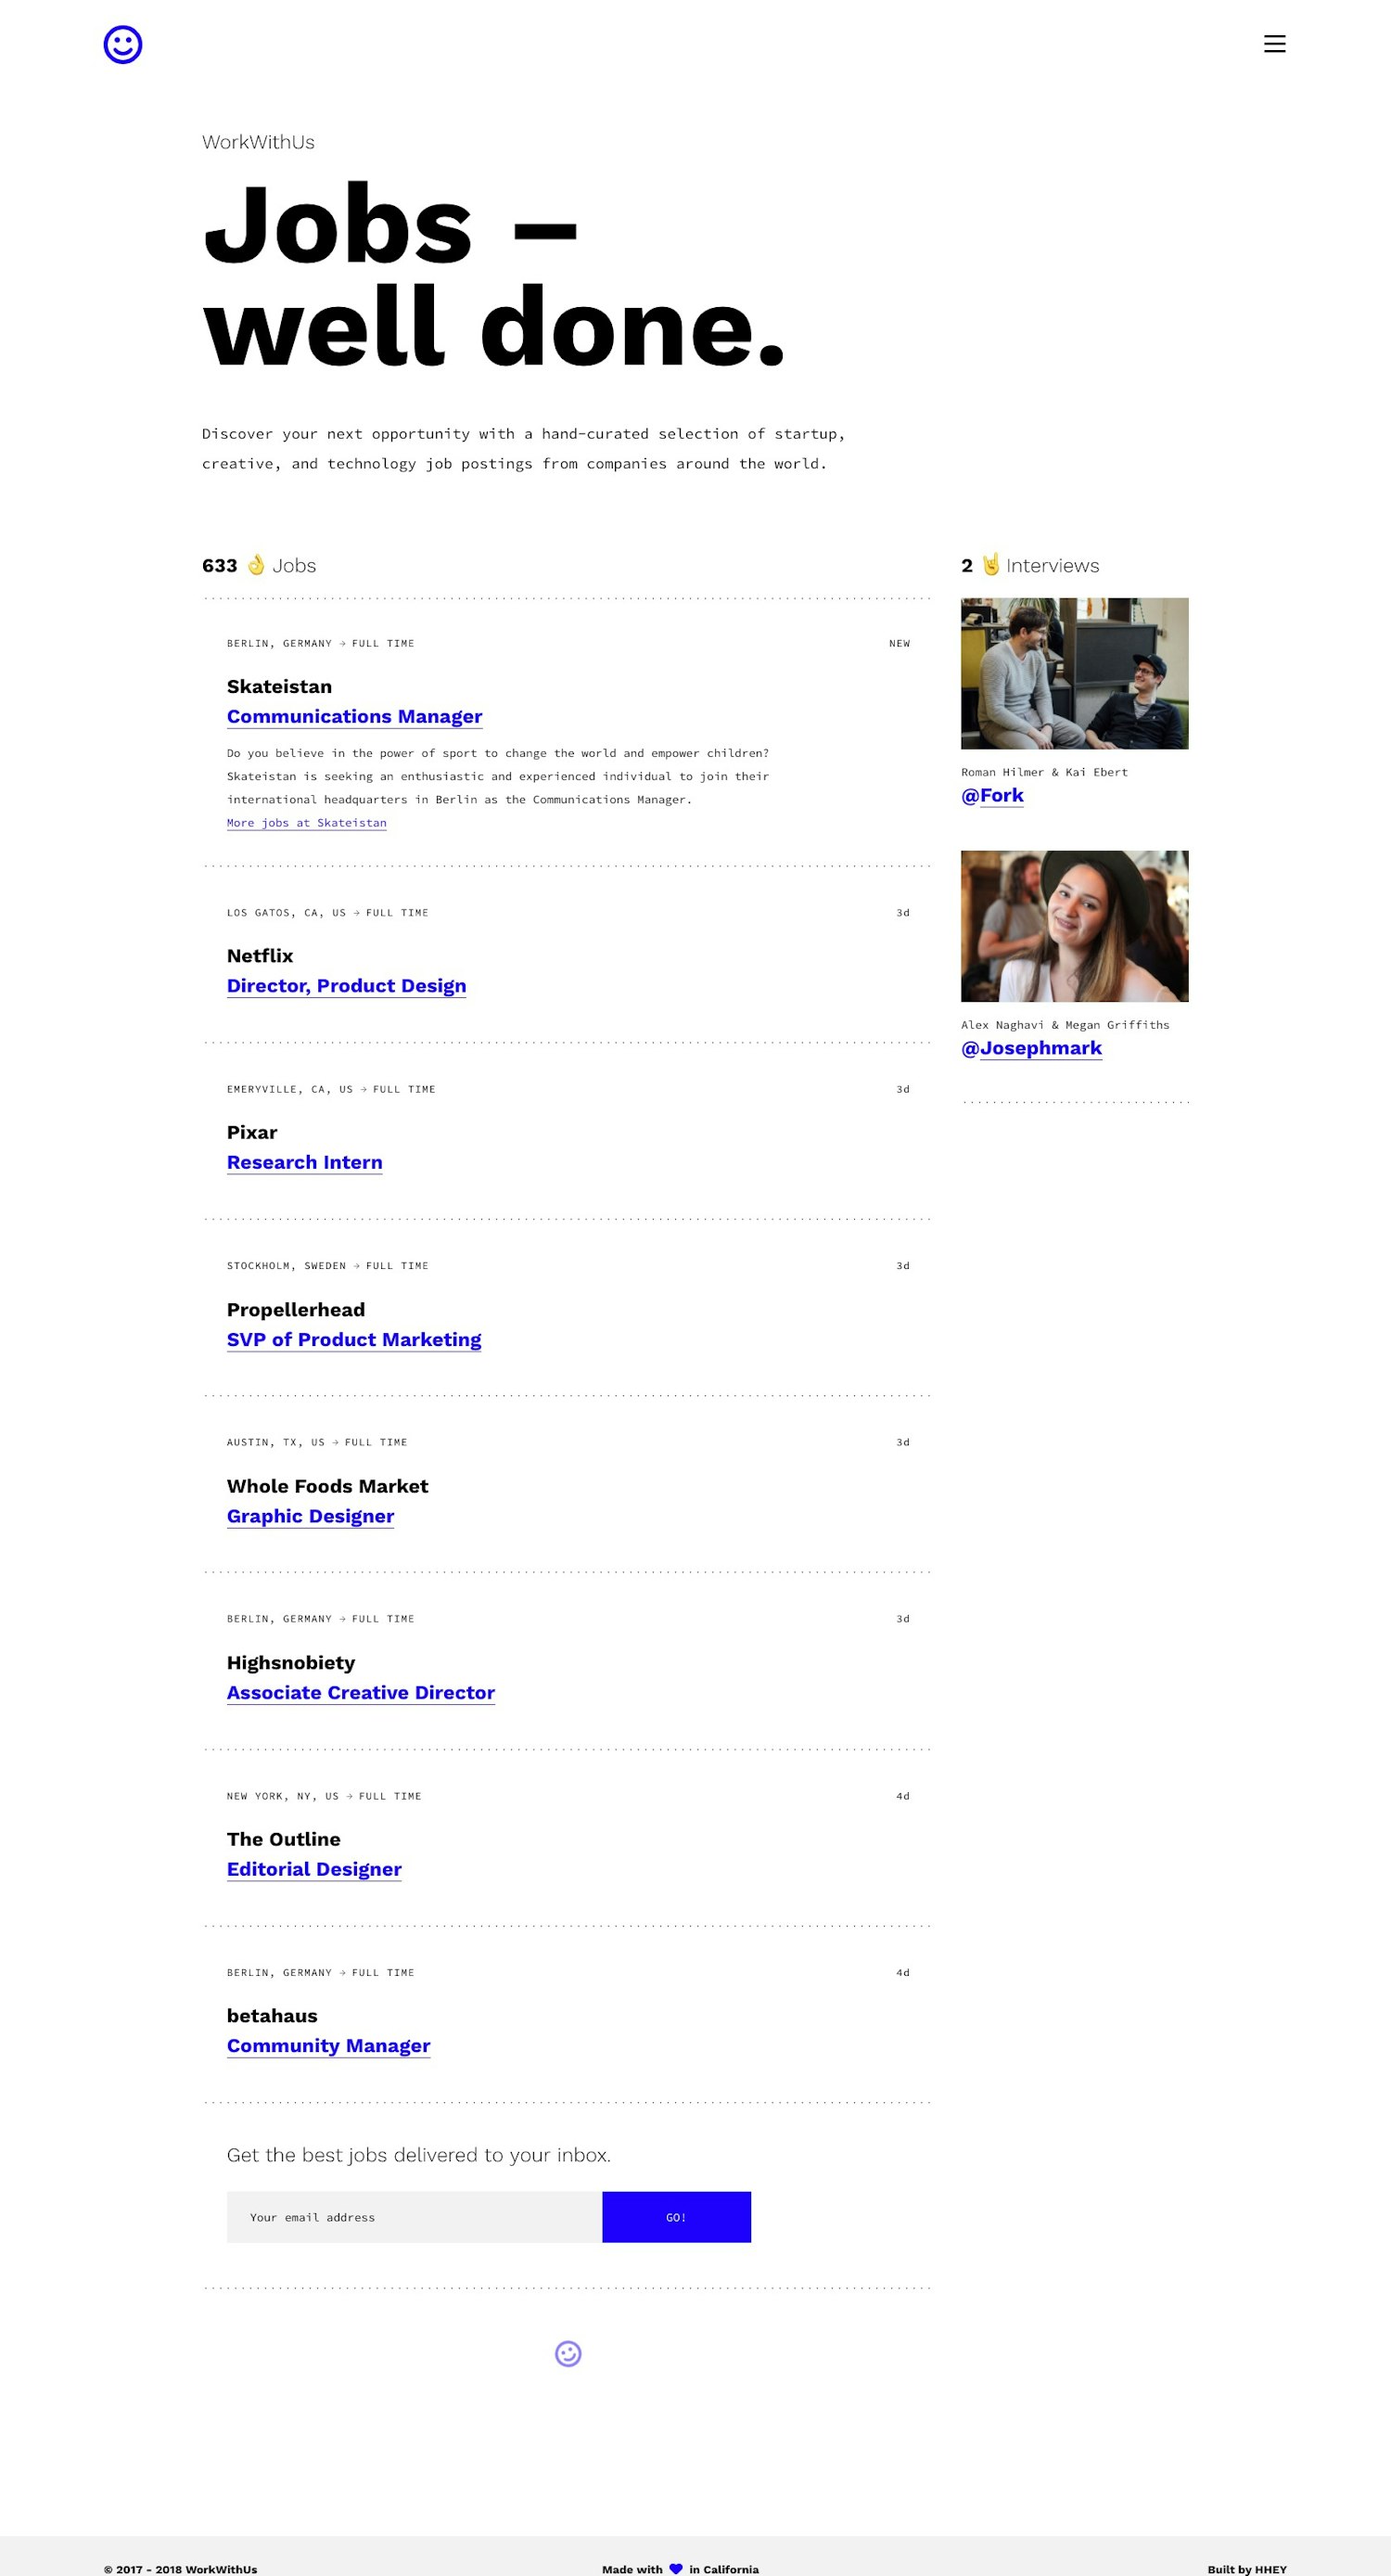Open Associate Creative Director listing
The width and height of the screenshot is (1391, 2576).
coord(361,1692)
